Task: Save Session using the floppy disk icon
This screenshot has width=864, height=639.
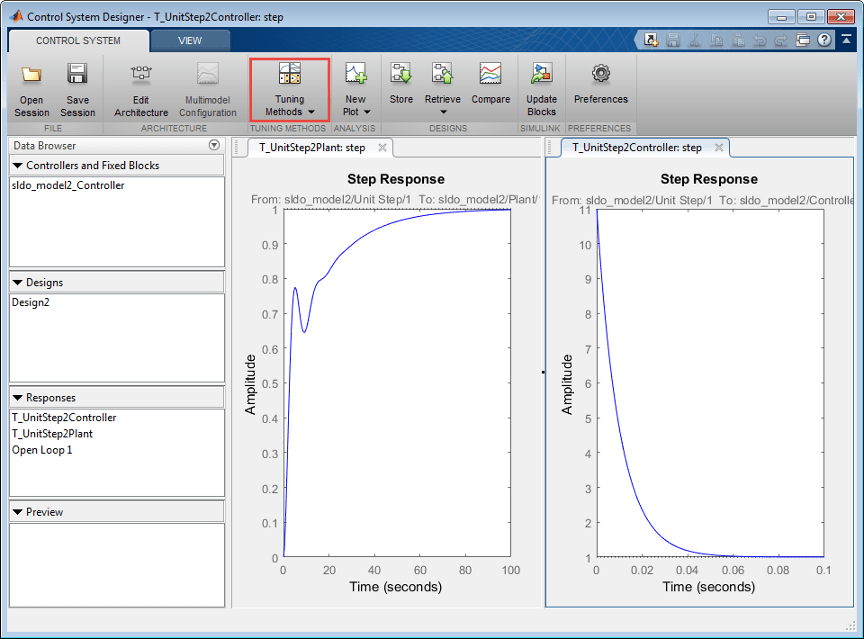Action: [x=77, y=74]
